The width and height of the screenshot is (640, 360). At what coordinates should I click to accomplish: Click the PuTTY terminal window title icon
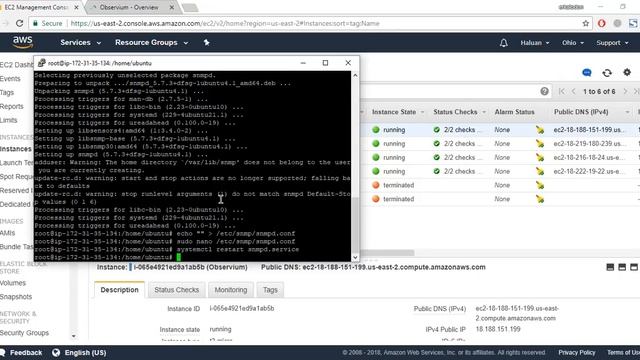41,63
